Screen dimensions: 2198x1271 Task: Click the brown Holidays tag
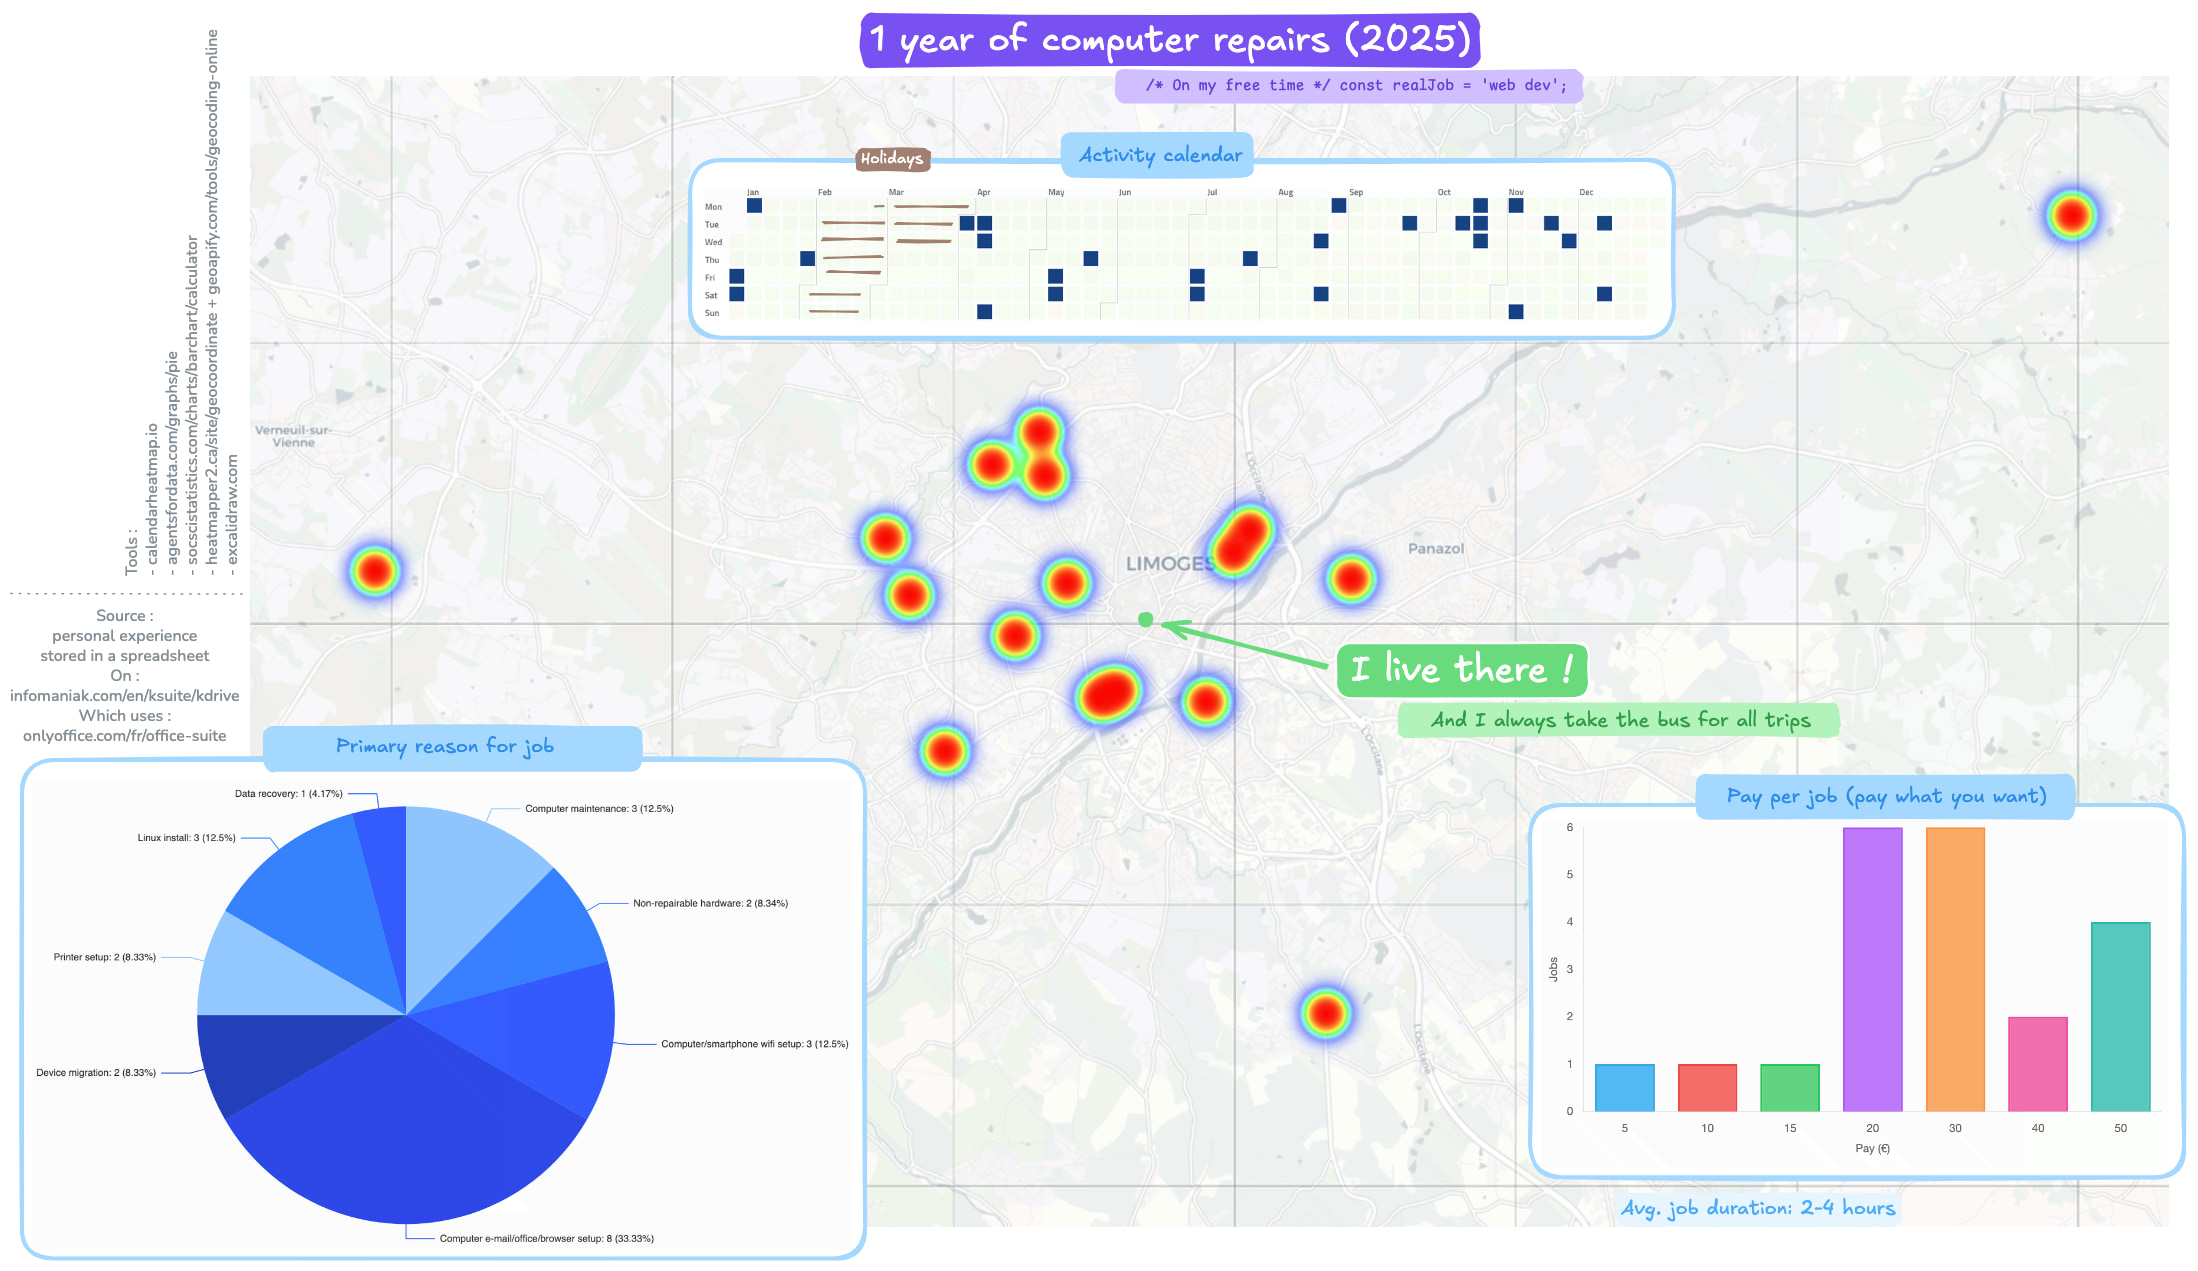892,158
